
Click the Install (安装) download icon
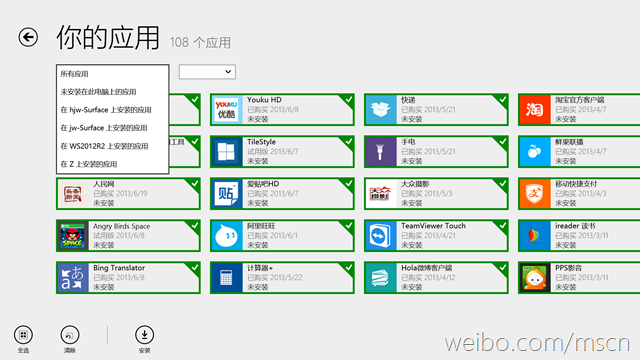144,335
